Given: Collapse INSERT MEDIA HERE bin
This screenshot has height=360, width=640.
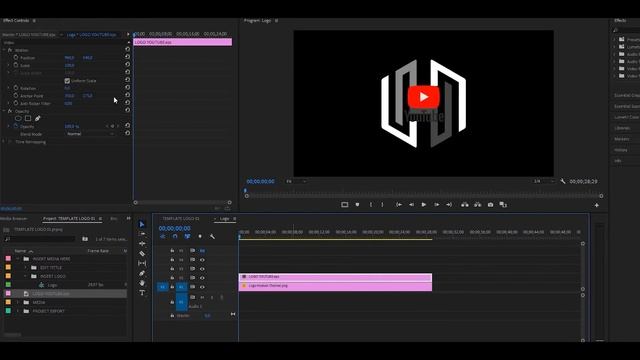Looking at the screenshot, I should point(18,259).
